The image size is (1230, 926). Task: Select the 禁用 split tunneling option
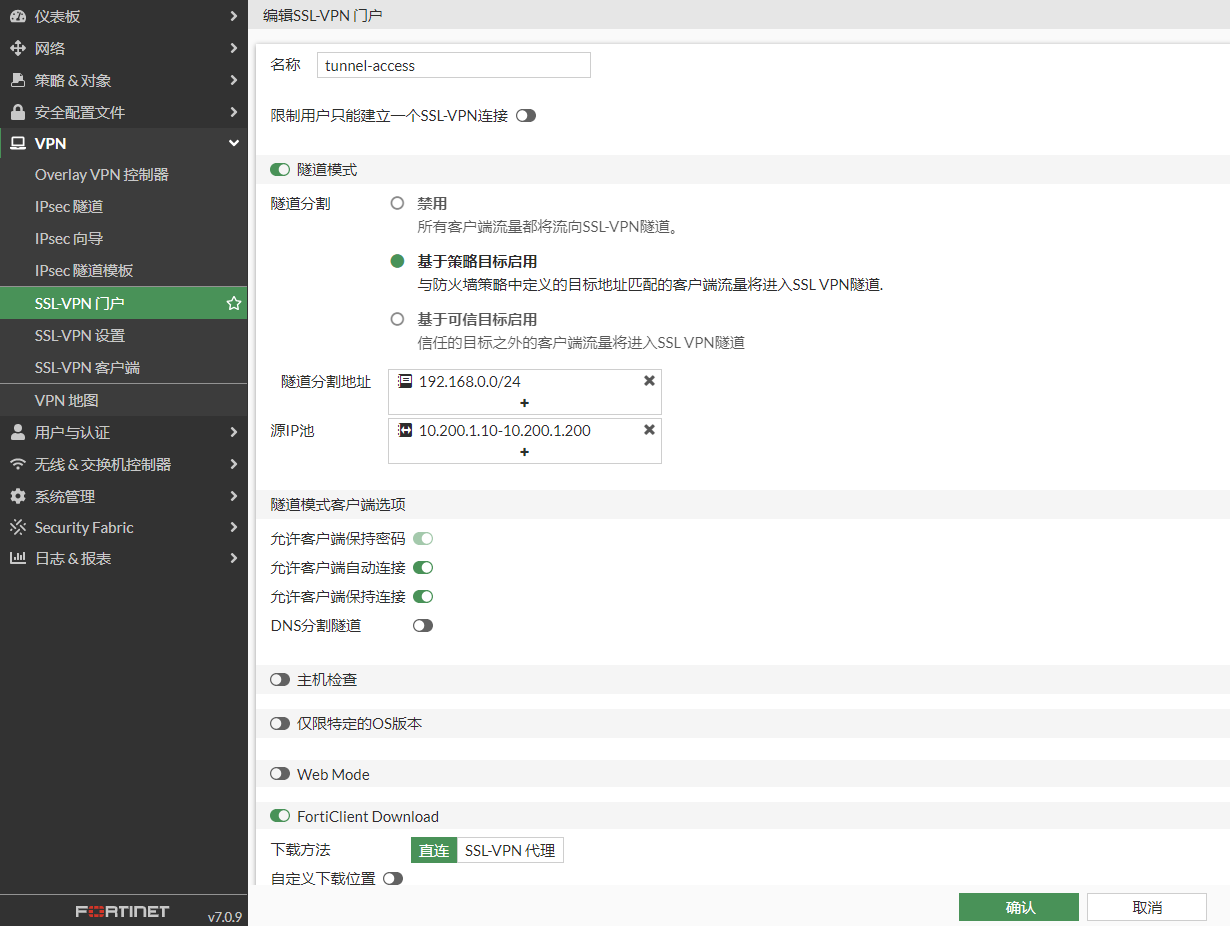397,203
